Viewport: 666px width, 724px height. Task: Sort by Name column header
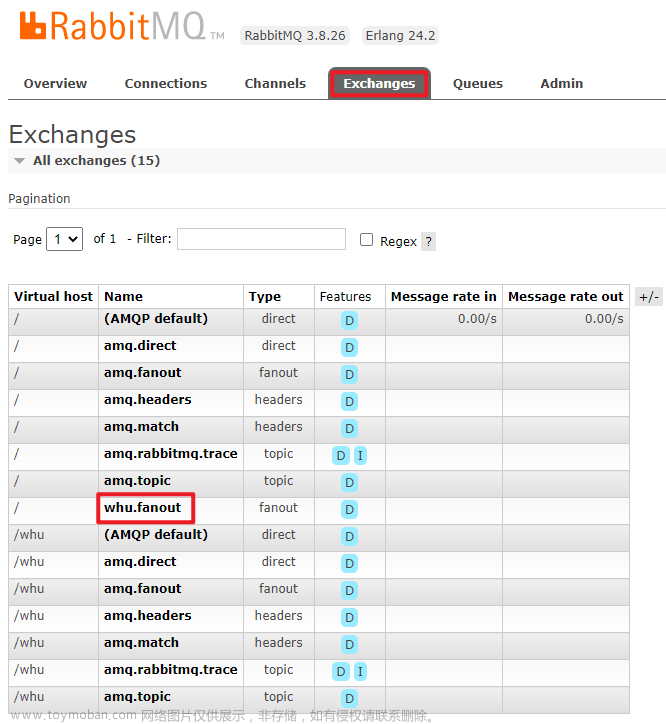point(123,296)
